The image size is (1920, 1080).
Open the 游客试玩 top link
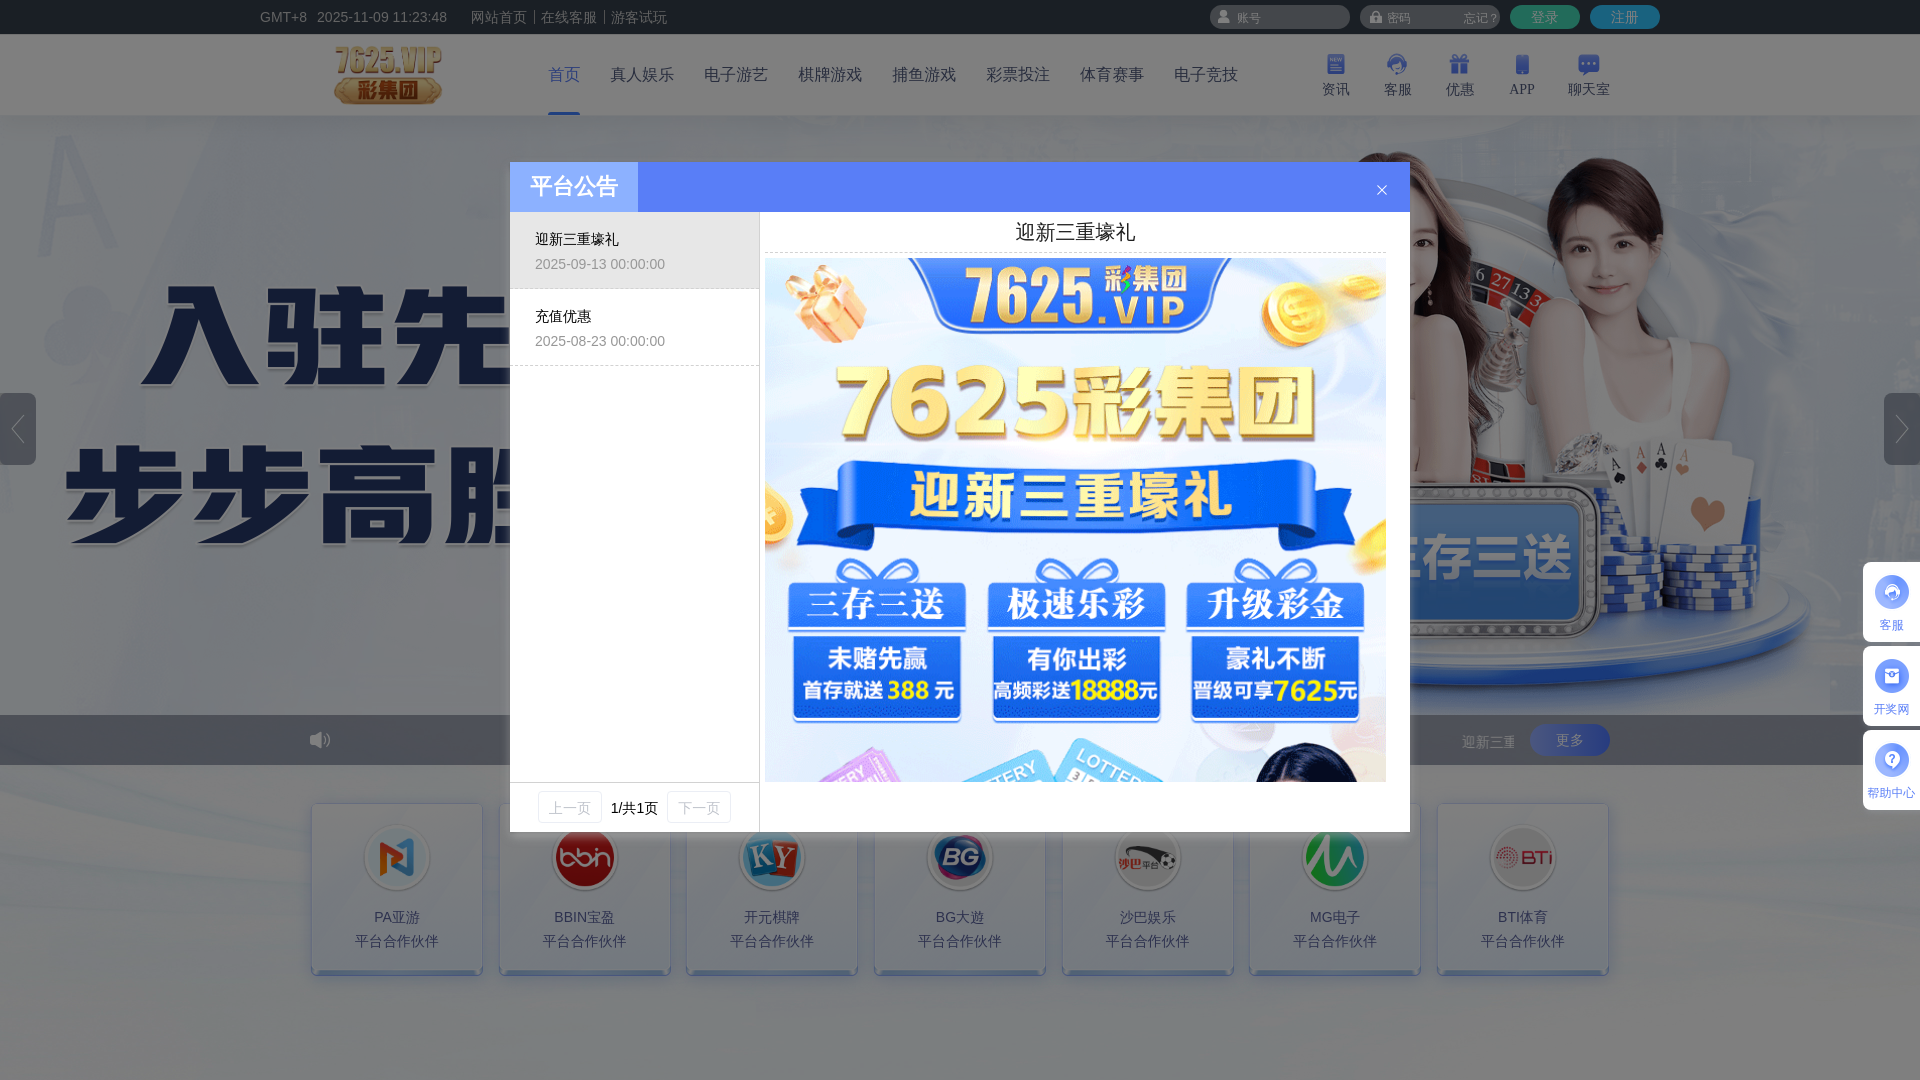[639, 17]
